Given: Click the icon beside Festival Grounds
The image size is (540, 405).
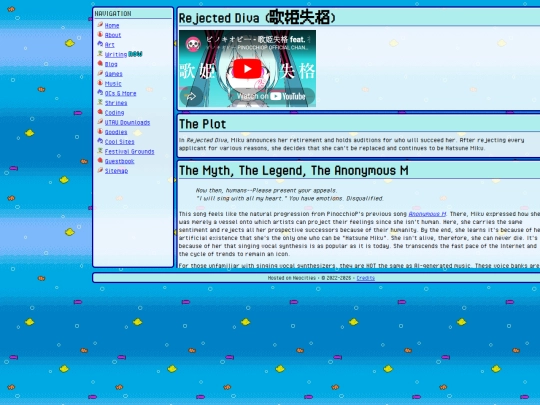Looking at the screenshot, I should [x=100, y=150].
